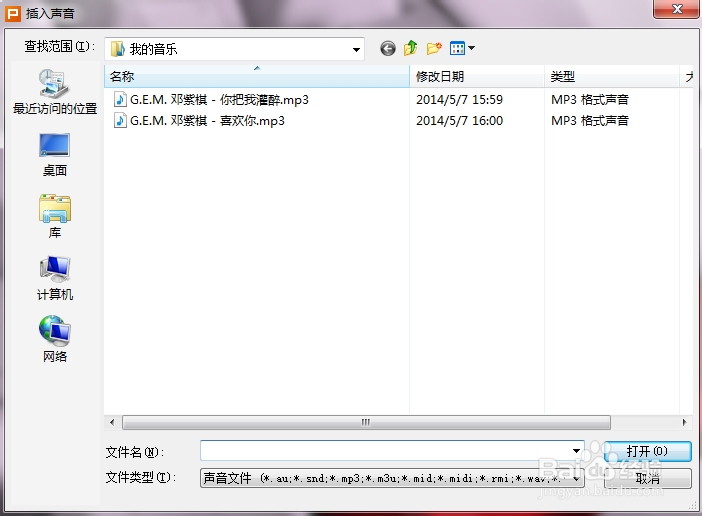Click the back navigation arrow icon
702x516 pixels.
point(388,48)
